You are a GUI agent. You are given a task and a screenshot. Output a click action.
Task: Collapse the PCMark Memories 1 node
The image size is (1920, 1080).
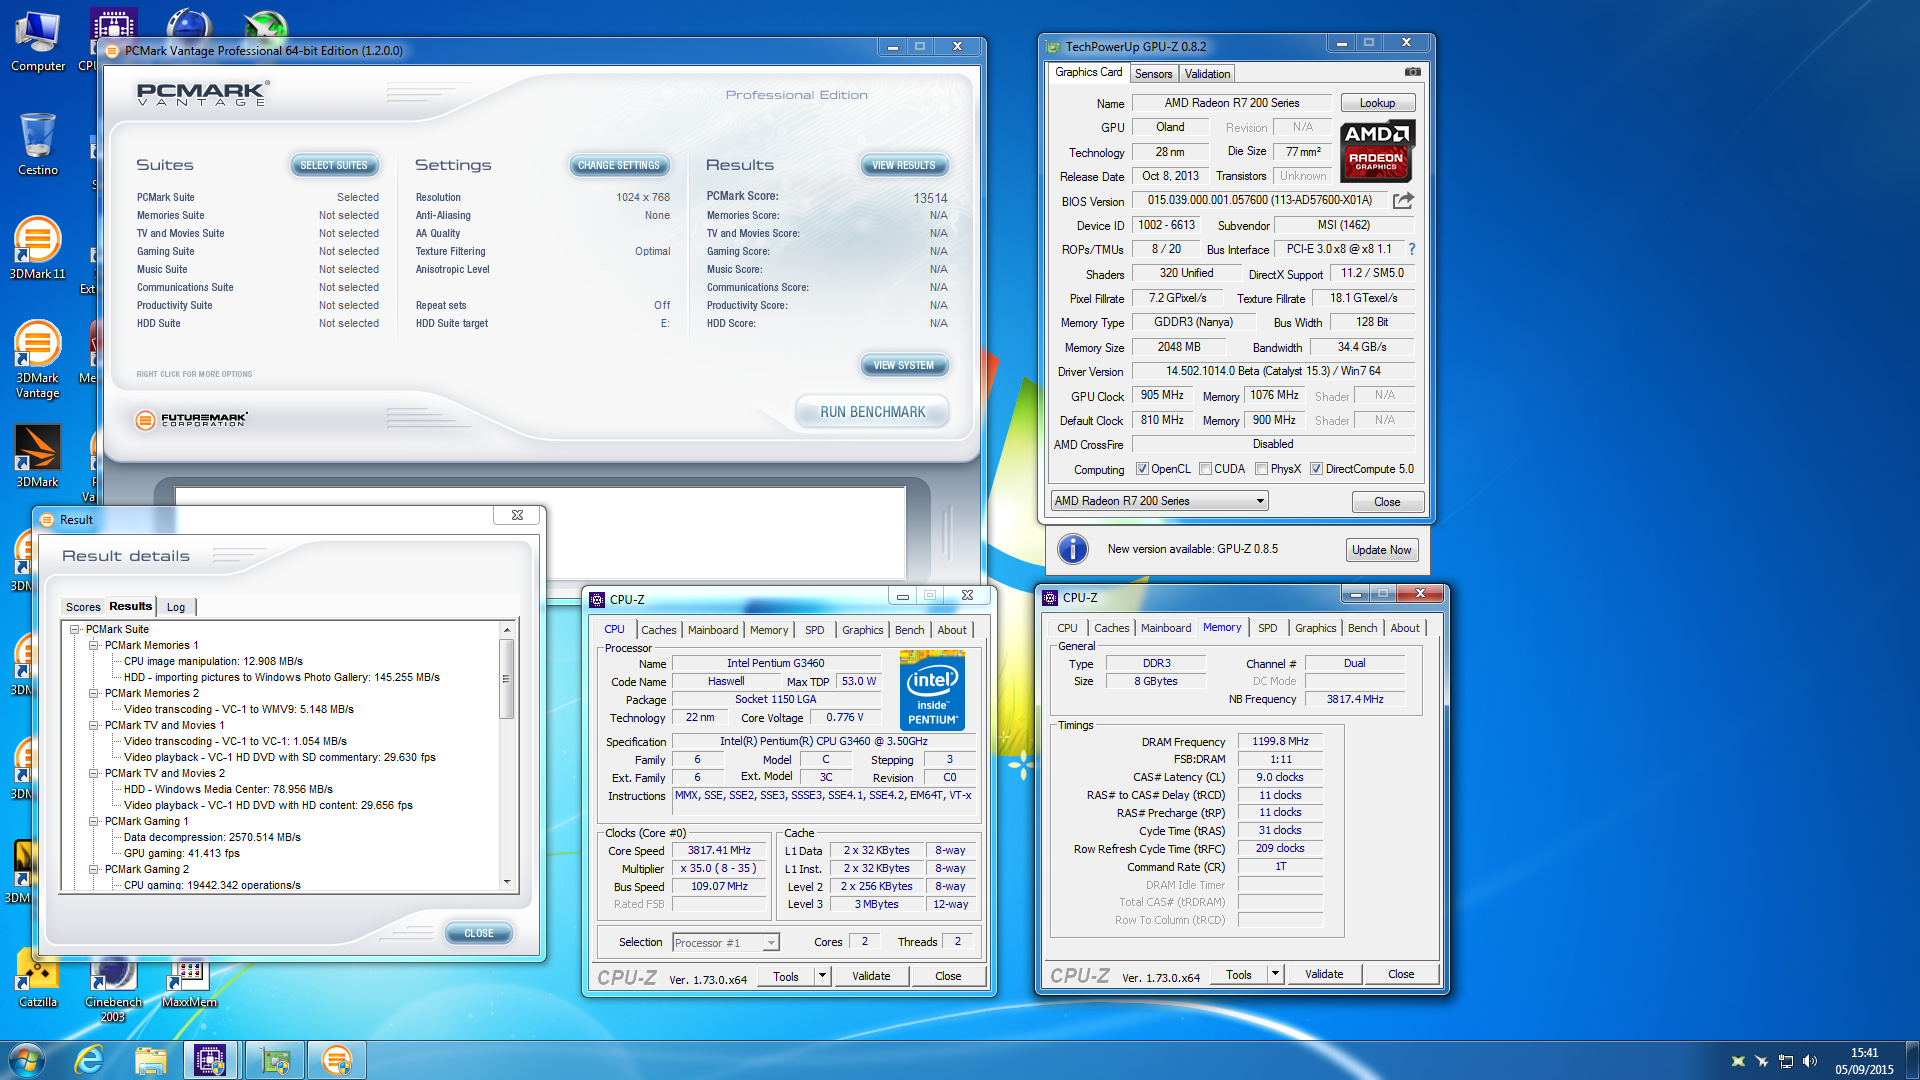point(94,645)
